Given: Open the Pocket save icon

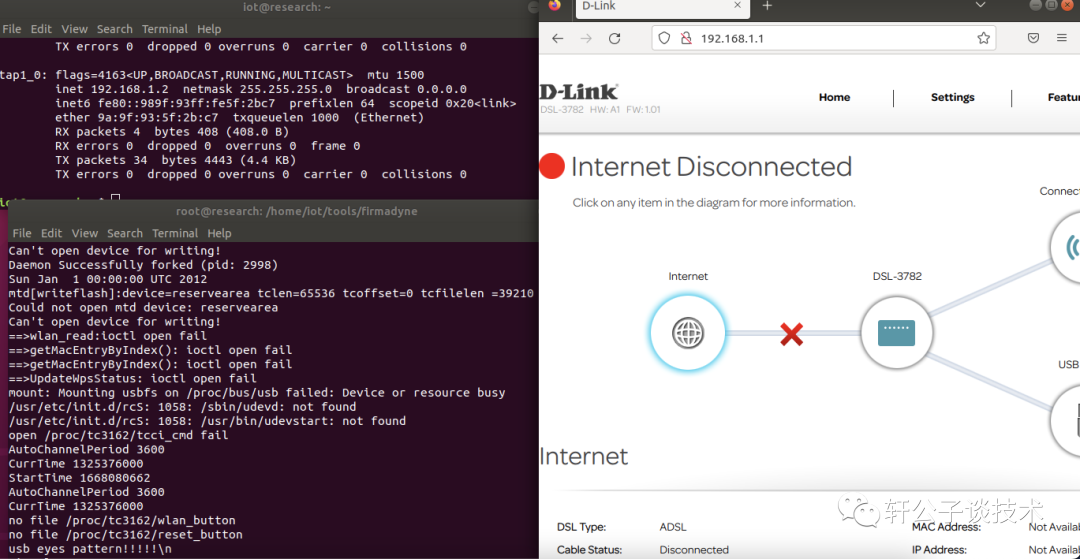Looking at the screenshot, I should pyautogui.click(x=1034, y=39).
